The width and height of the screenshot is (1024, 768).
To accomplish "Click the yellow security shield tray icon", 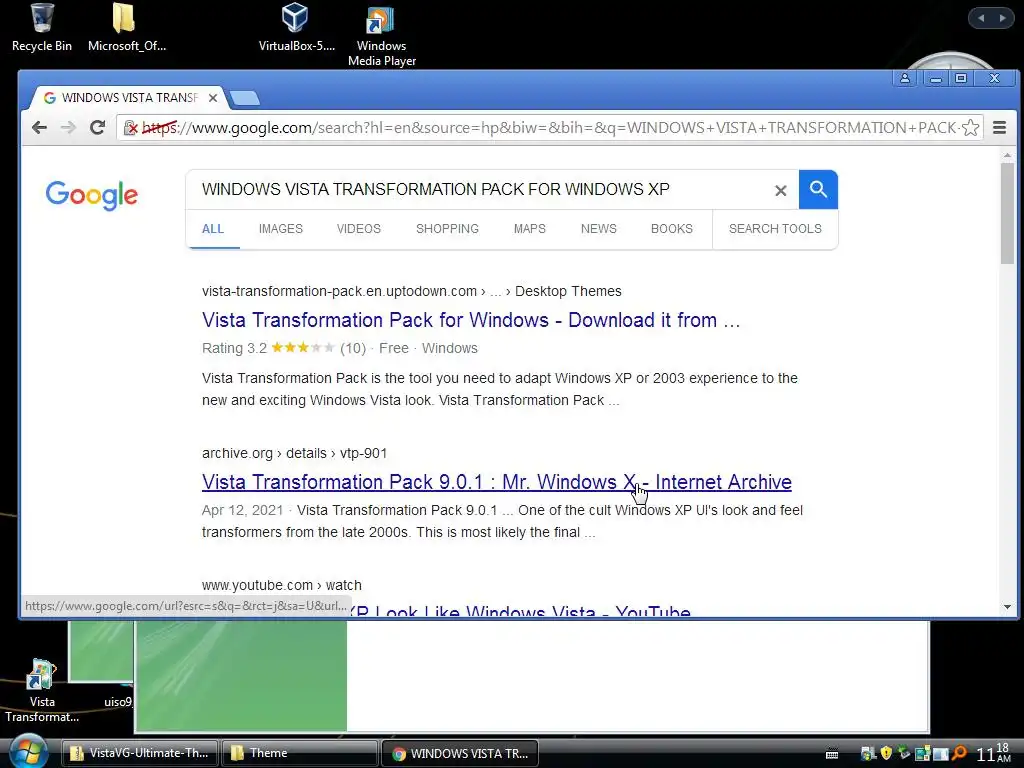I will point(886,753).
